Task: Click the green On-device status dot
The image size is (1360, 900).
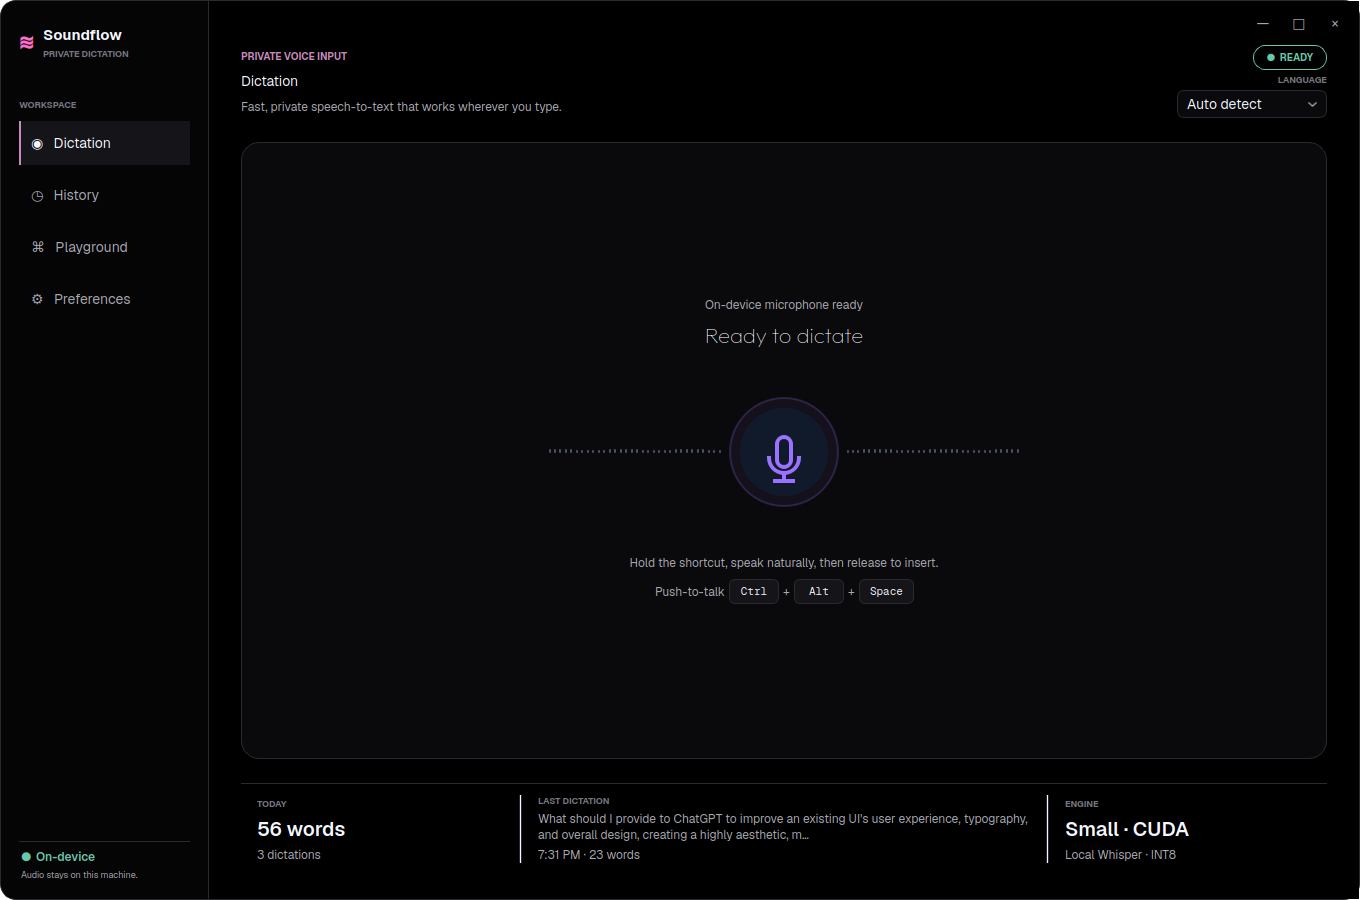Action: (26, 857)
